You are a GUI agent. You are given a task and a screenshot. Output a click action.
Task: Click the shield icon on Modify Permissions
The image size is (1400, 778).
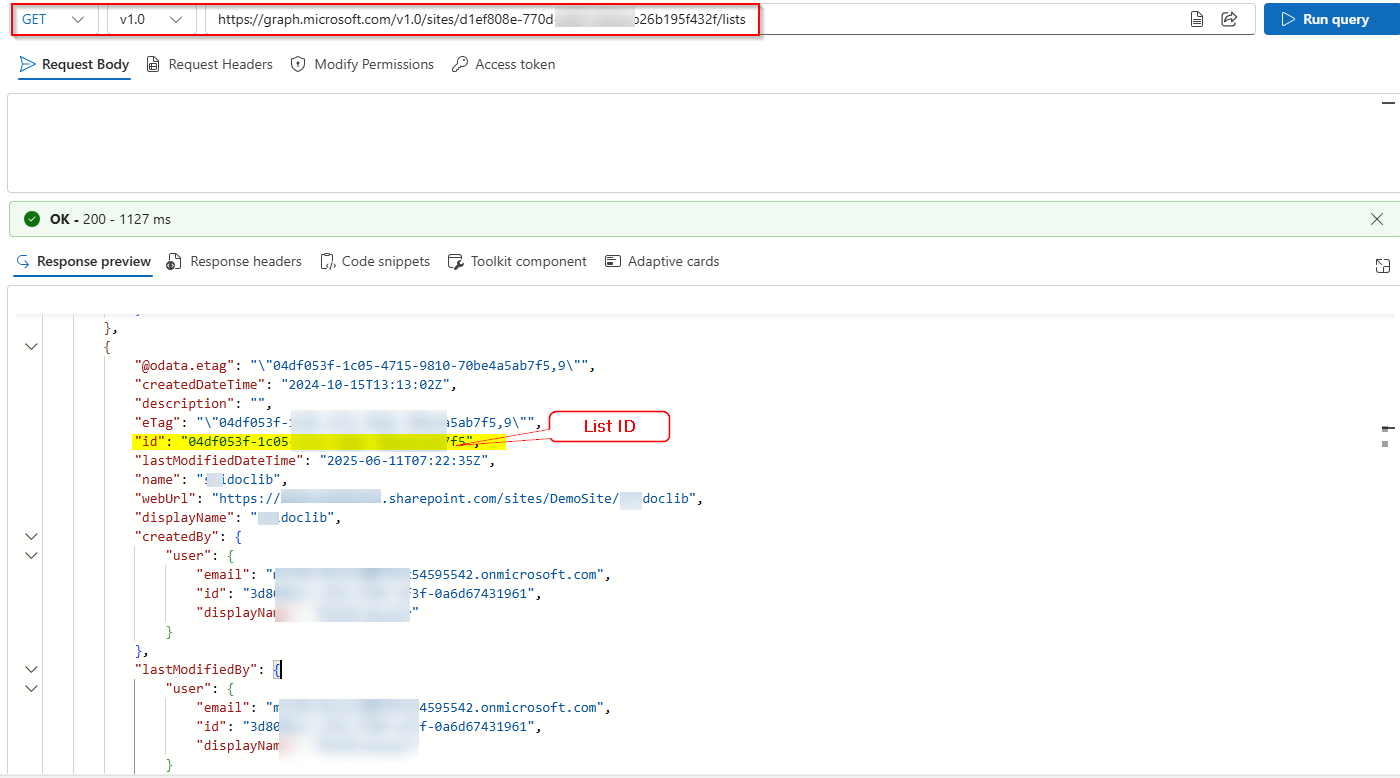[297, 64]
